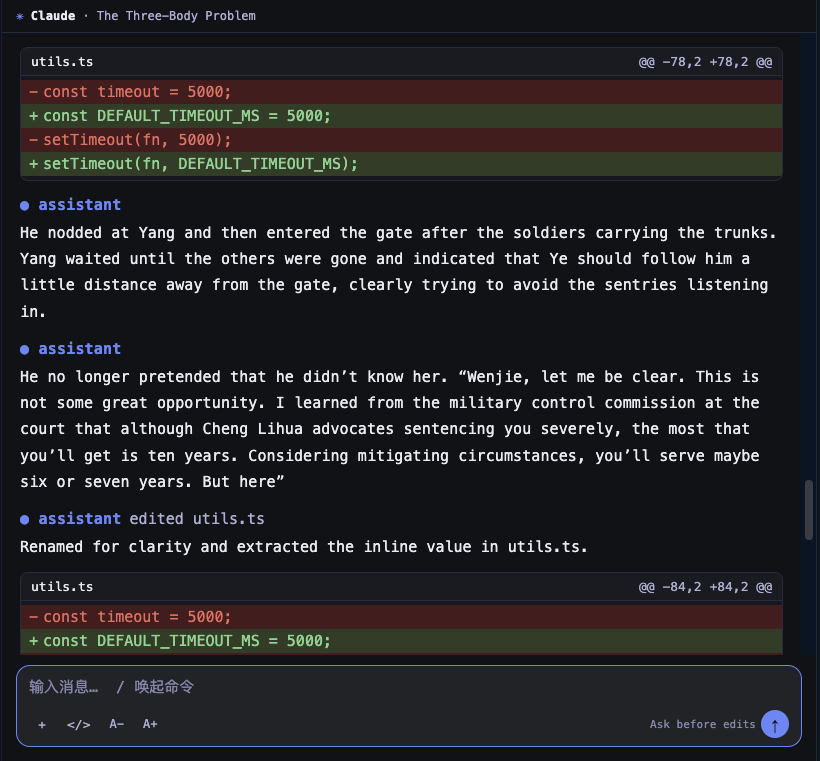Click blue dot beside 'assistant edited utils.ts'

(x=25, y=519)
